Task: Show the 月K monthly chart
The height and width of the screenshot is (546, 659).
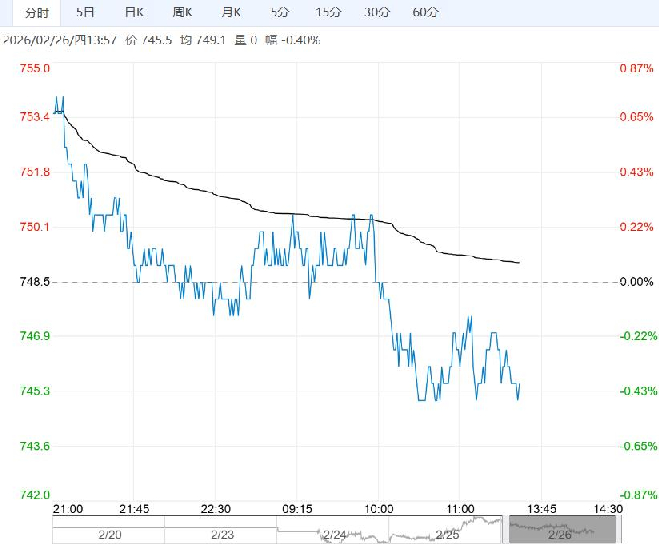Action: (x=231, y=13)
